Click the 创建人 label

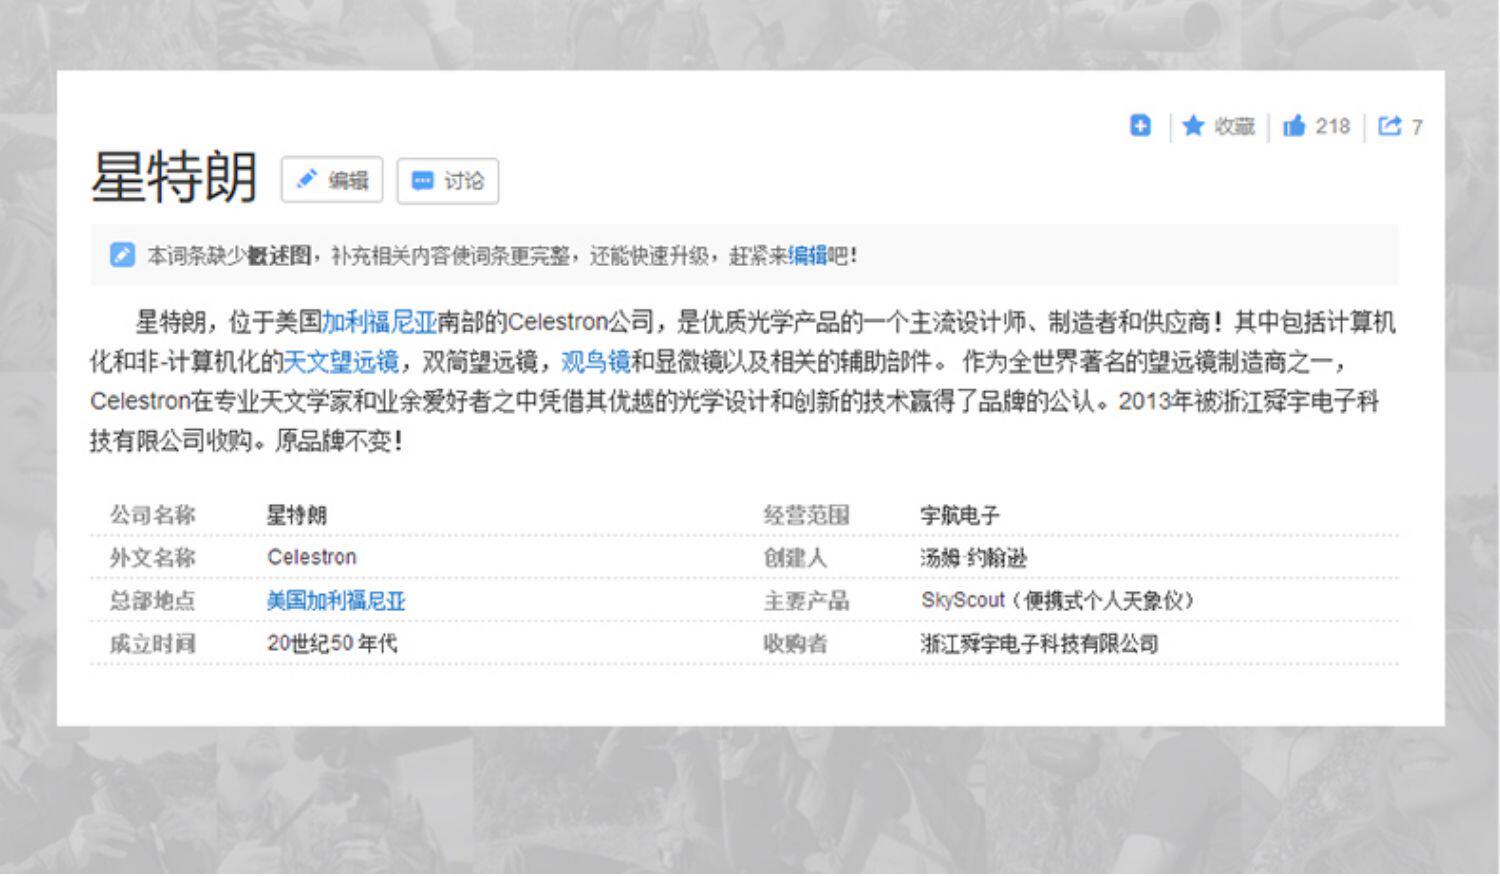point(796,557)
